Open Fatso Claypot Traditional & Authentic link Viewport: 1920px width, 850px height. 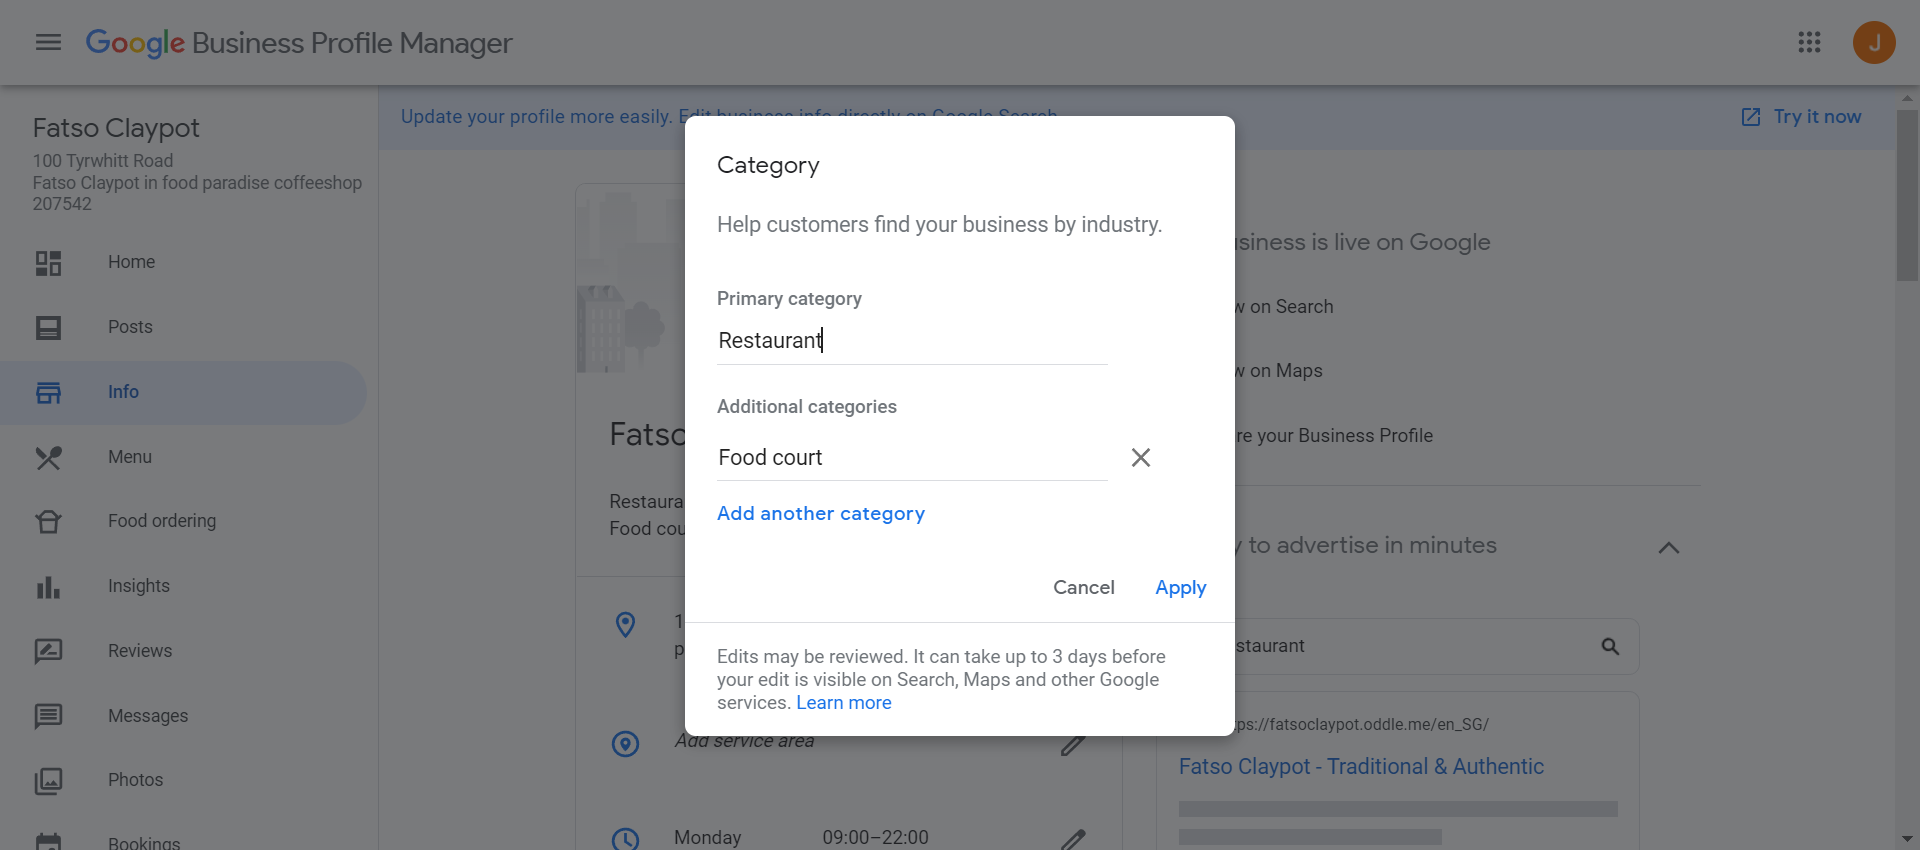point(1361,767)
